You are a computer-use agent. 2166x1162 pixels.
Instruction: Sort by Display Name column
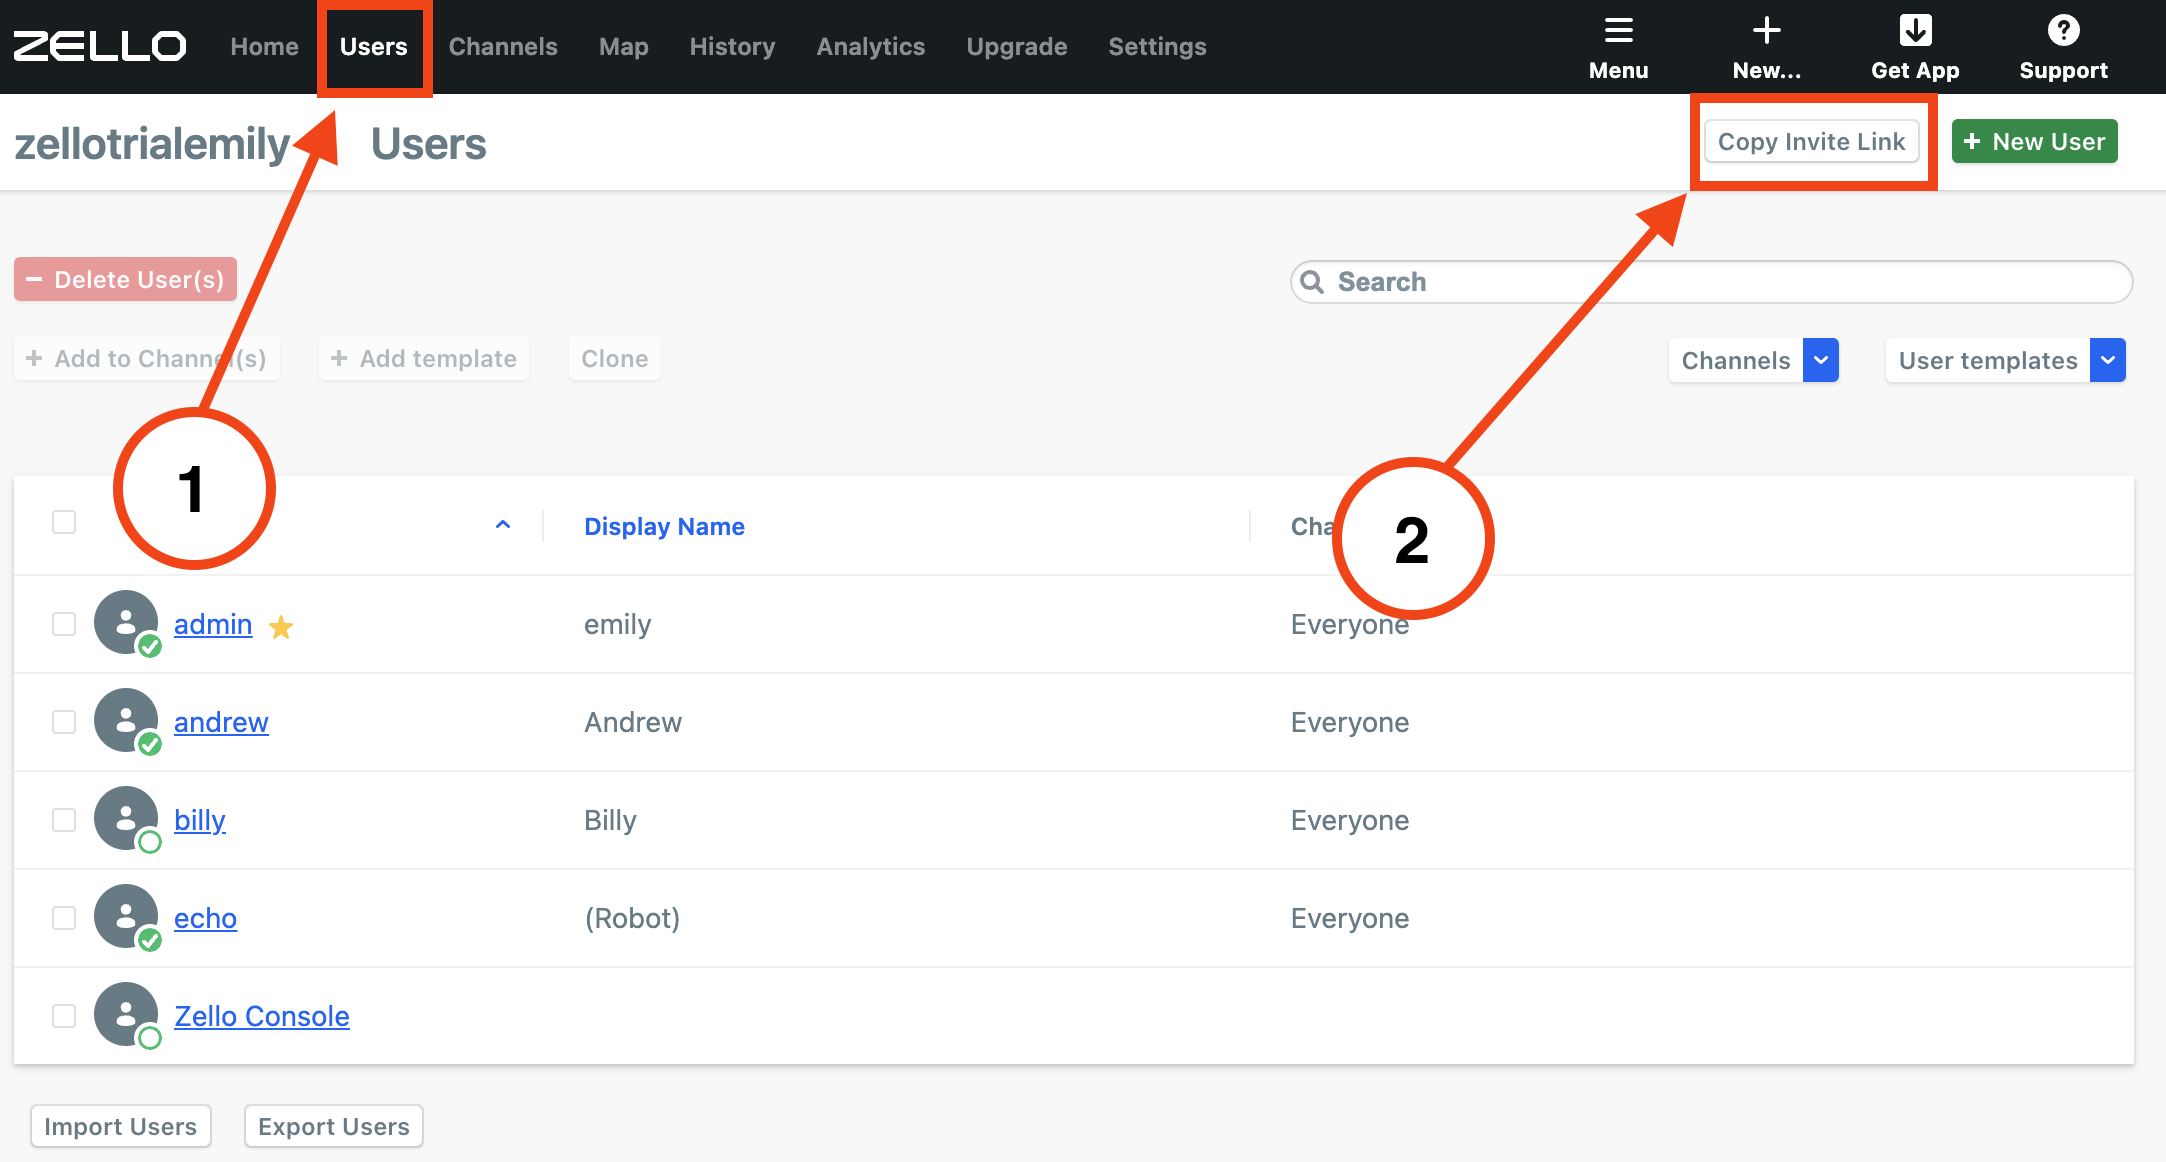[664, 526]
